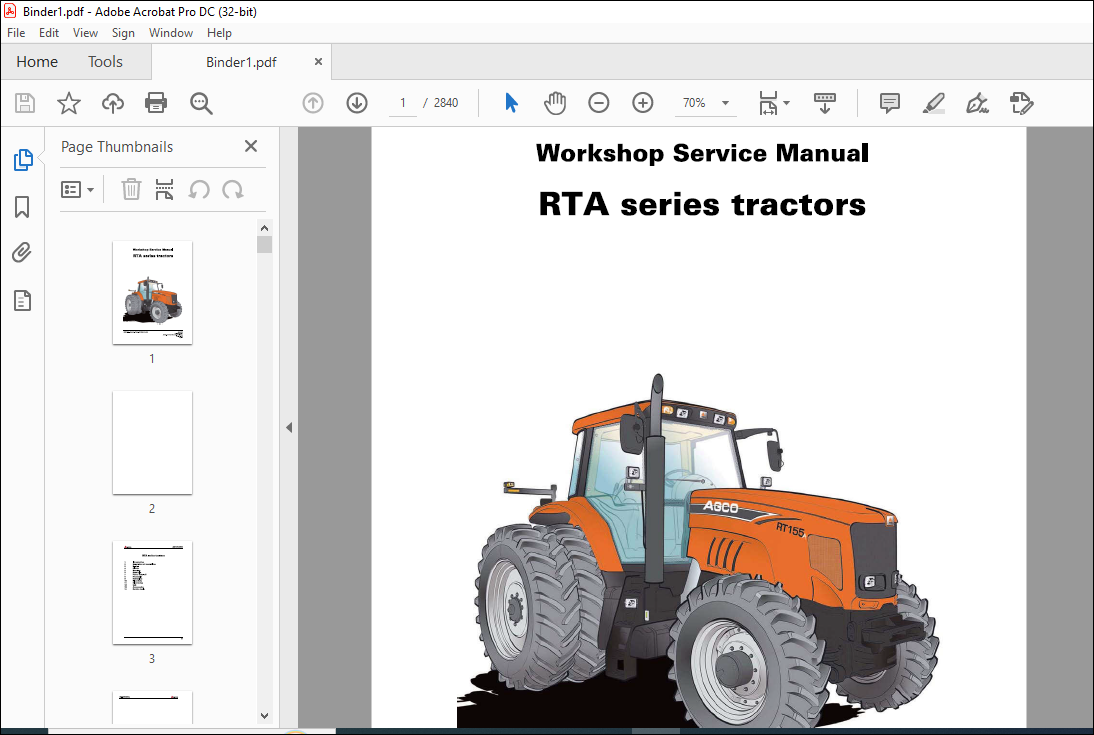The image size is (1094, 735).
Task: Click the 'RTA series tractors' title text
Action: (702, 205)
